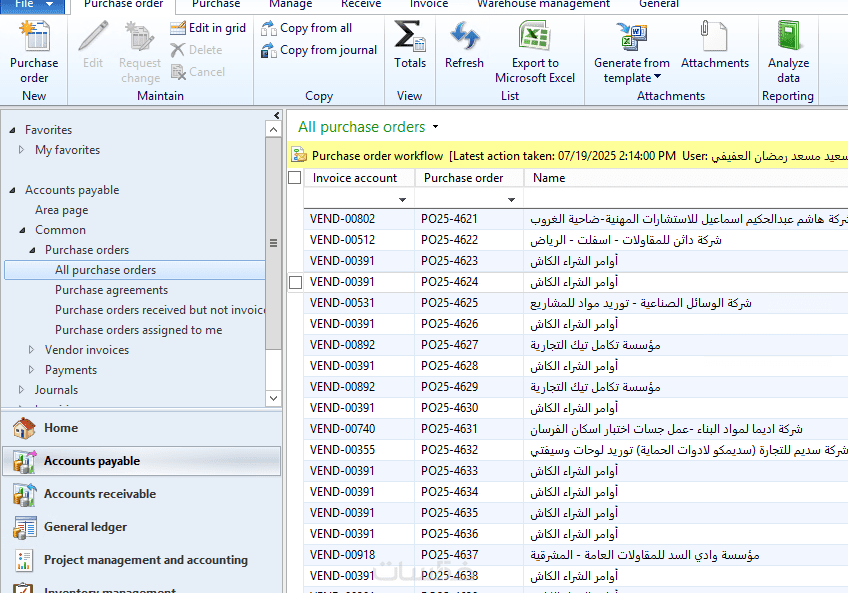Screen dimensions: 848x593
Task: Select vendor cell VEND-00918
Action: 342,555
